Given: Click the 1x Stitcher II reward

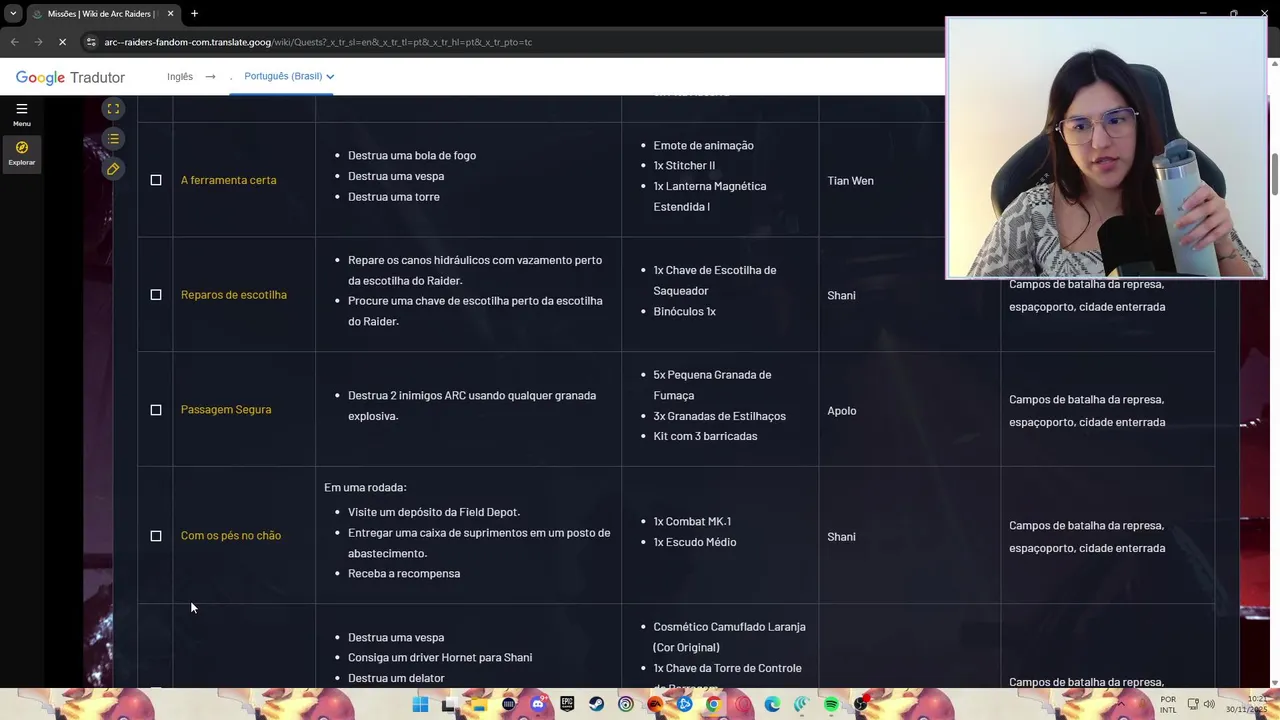Looking at the screenshot, I should [x=684, y=166].
